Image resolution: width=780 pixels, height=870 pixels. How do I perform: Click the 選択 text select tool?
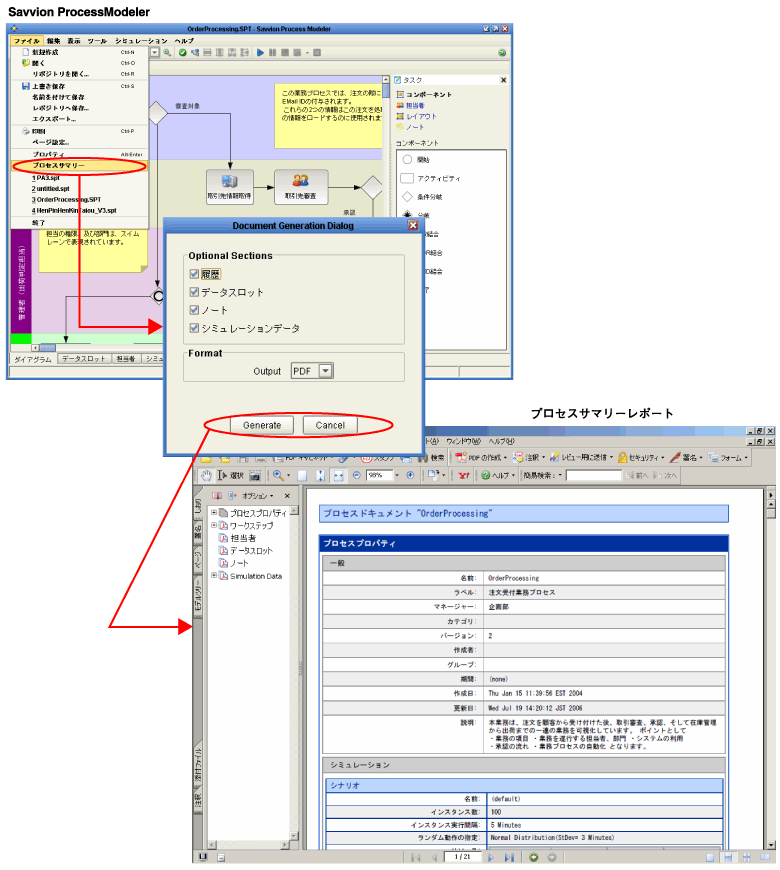230,476
